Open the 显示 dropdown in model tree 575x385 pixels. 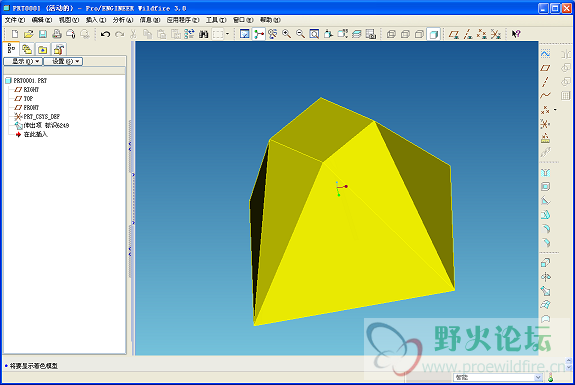(23, 61)
